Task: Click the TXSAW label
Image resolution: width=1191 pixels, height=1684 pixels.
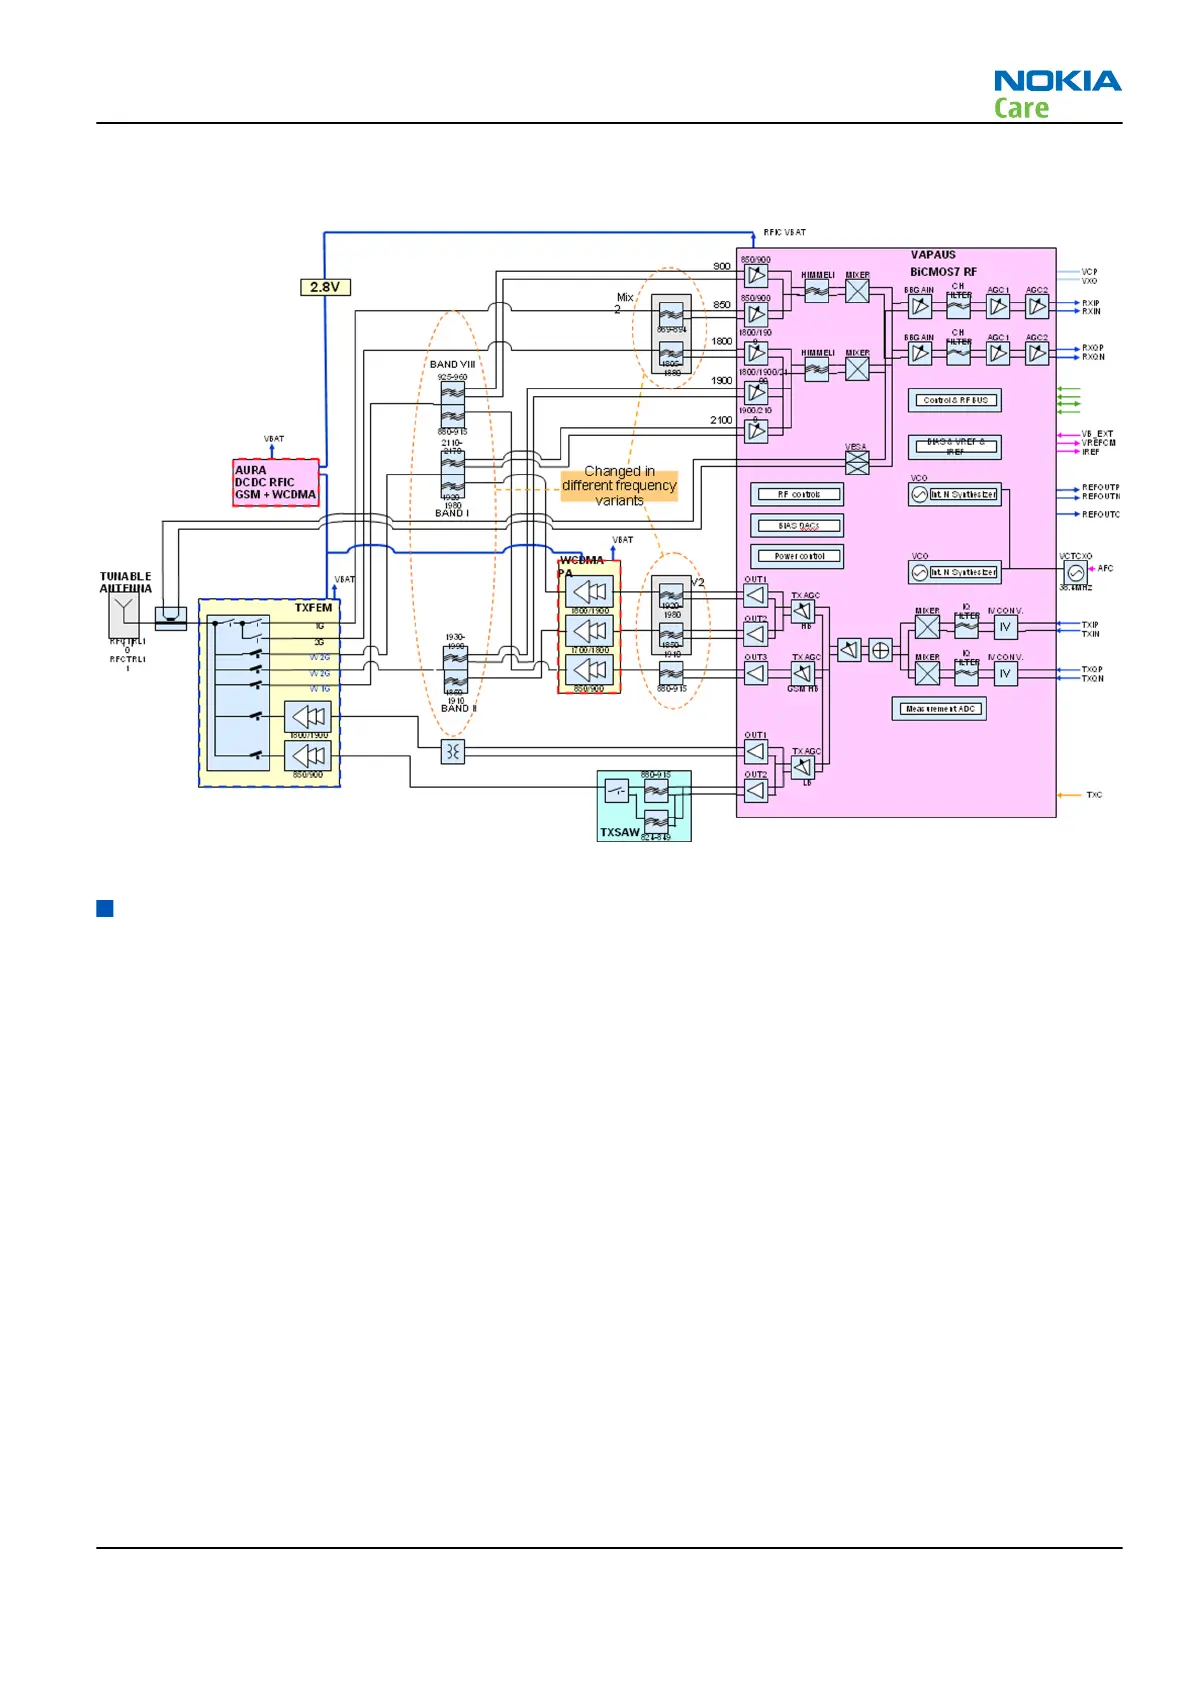Action: (619, 832)
